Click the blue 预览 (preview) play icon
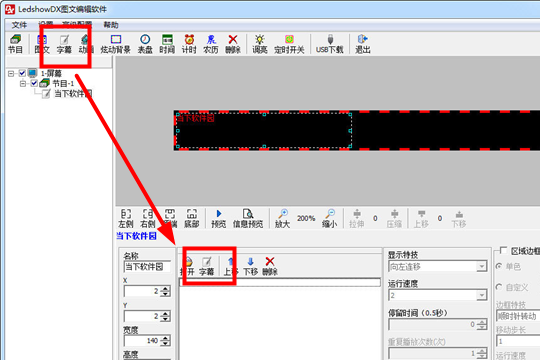540x360 pixels. (x=219, y=218)
